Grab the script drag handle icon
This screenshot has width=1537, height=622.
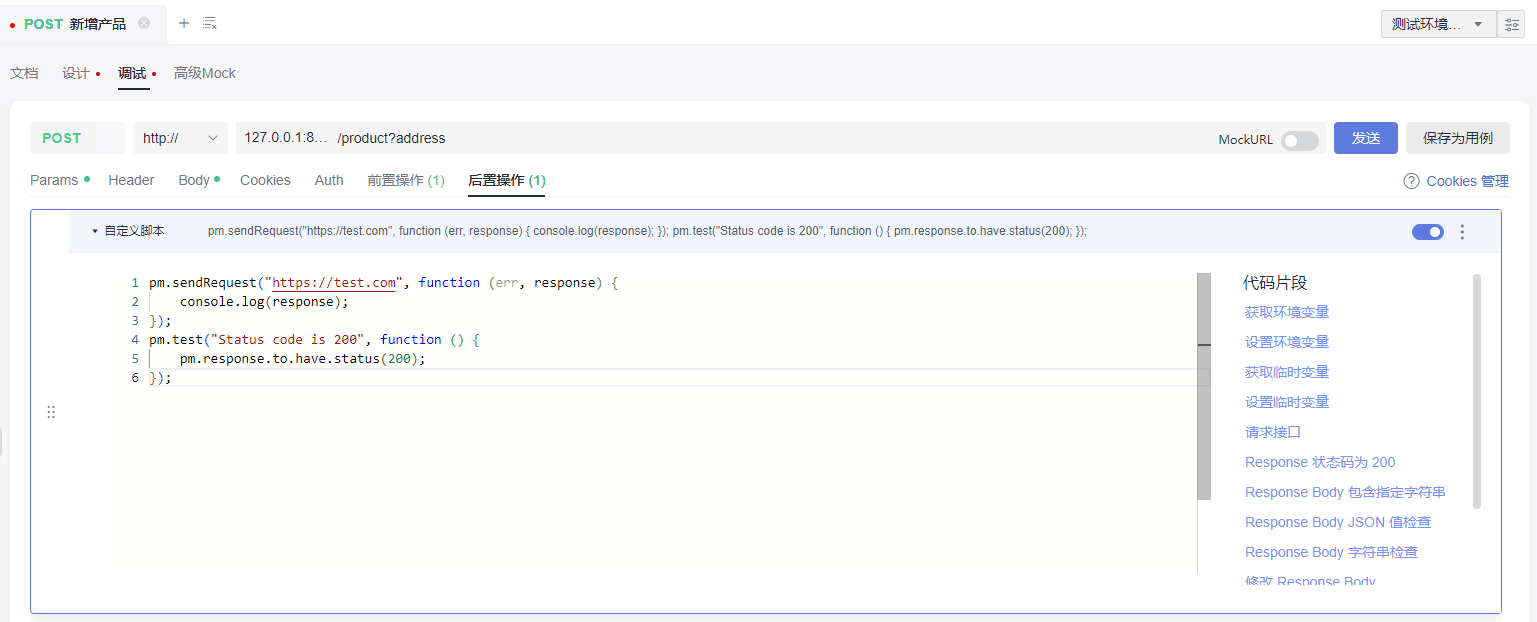click(51, 412)
